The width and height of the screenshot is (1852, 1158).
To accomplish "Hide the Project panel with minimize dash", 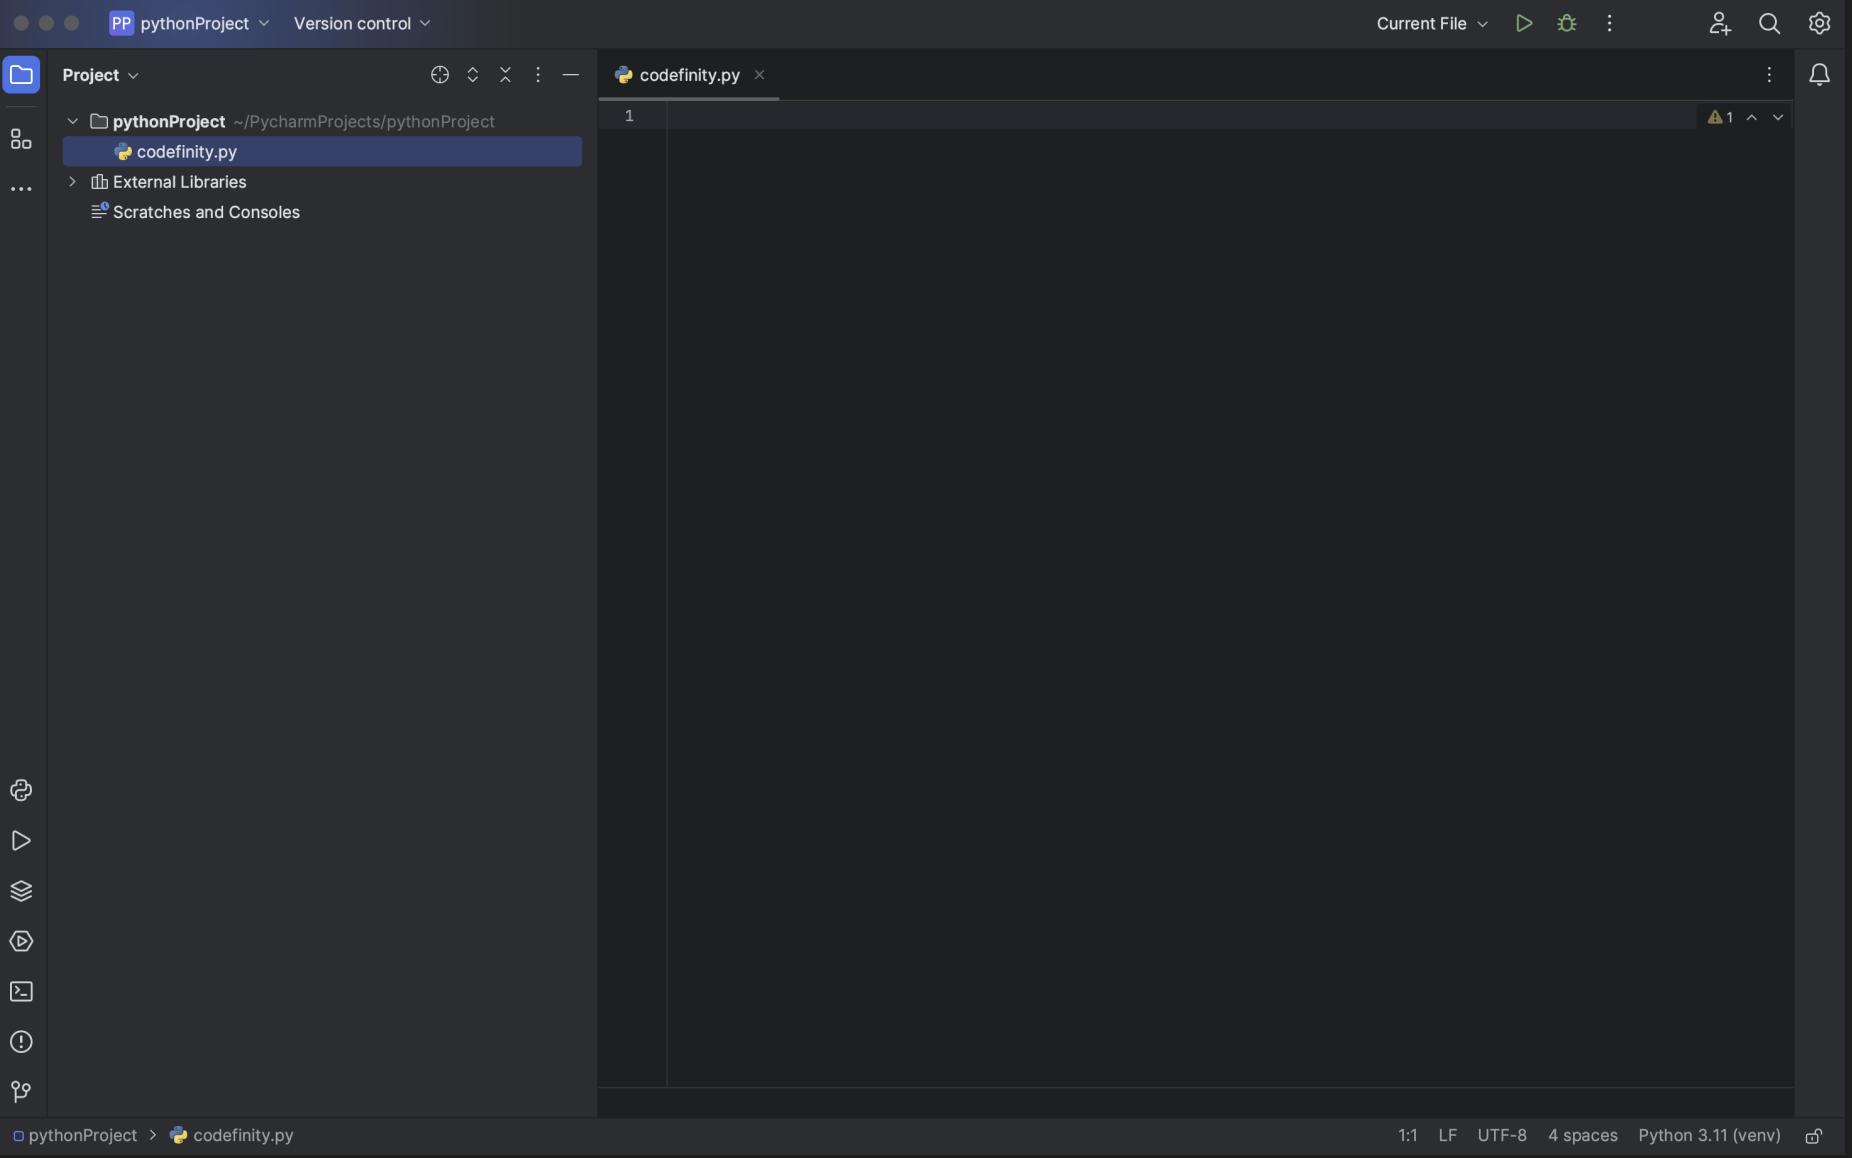I will [x=570, y=75].
